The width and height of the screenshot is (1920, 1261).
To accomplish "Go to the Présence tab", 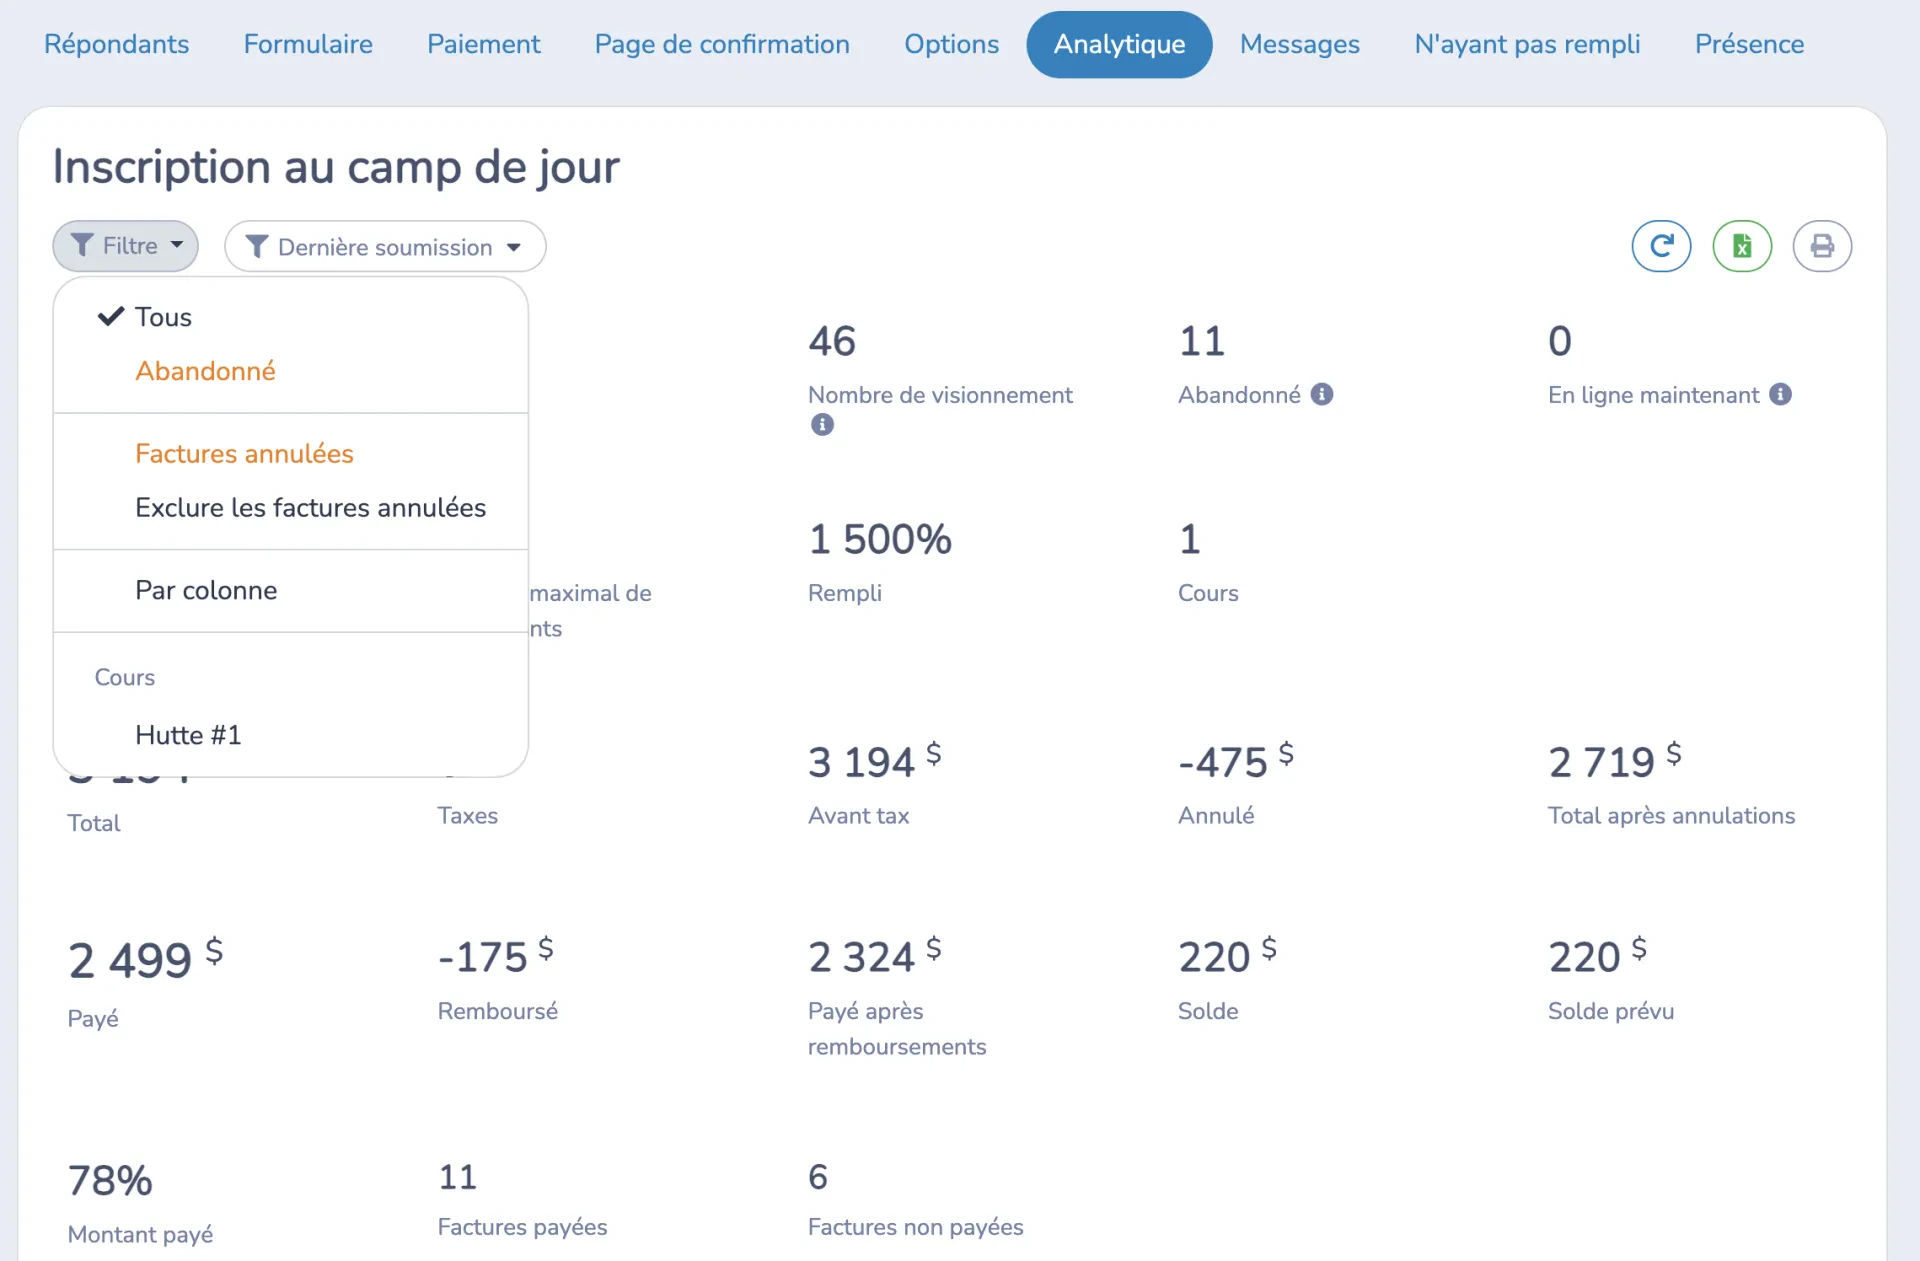I will tap(1749, 44).
